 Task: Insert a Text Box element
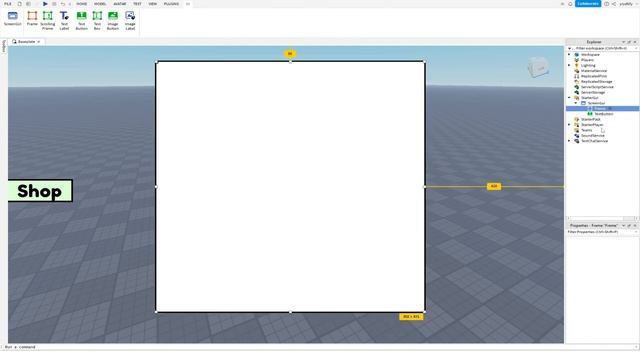[x=97, y=20]
